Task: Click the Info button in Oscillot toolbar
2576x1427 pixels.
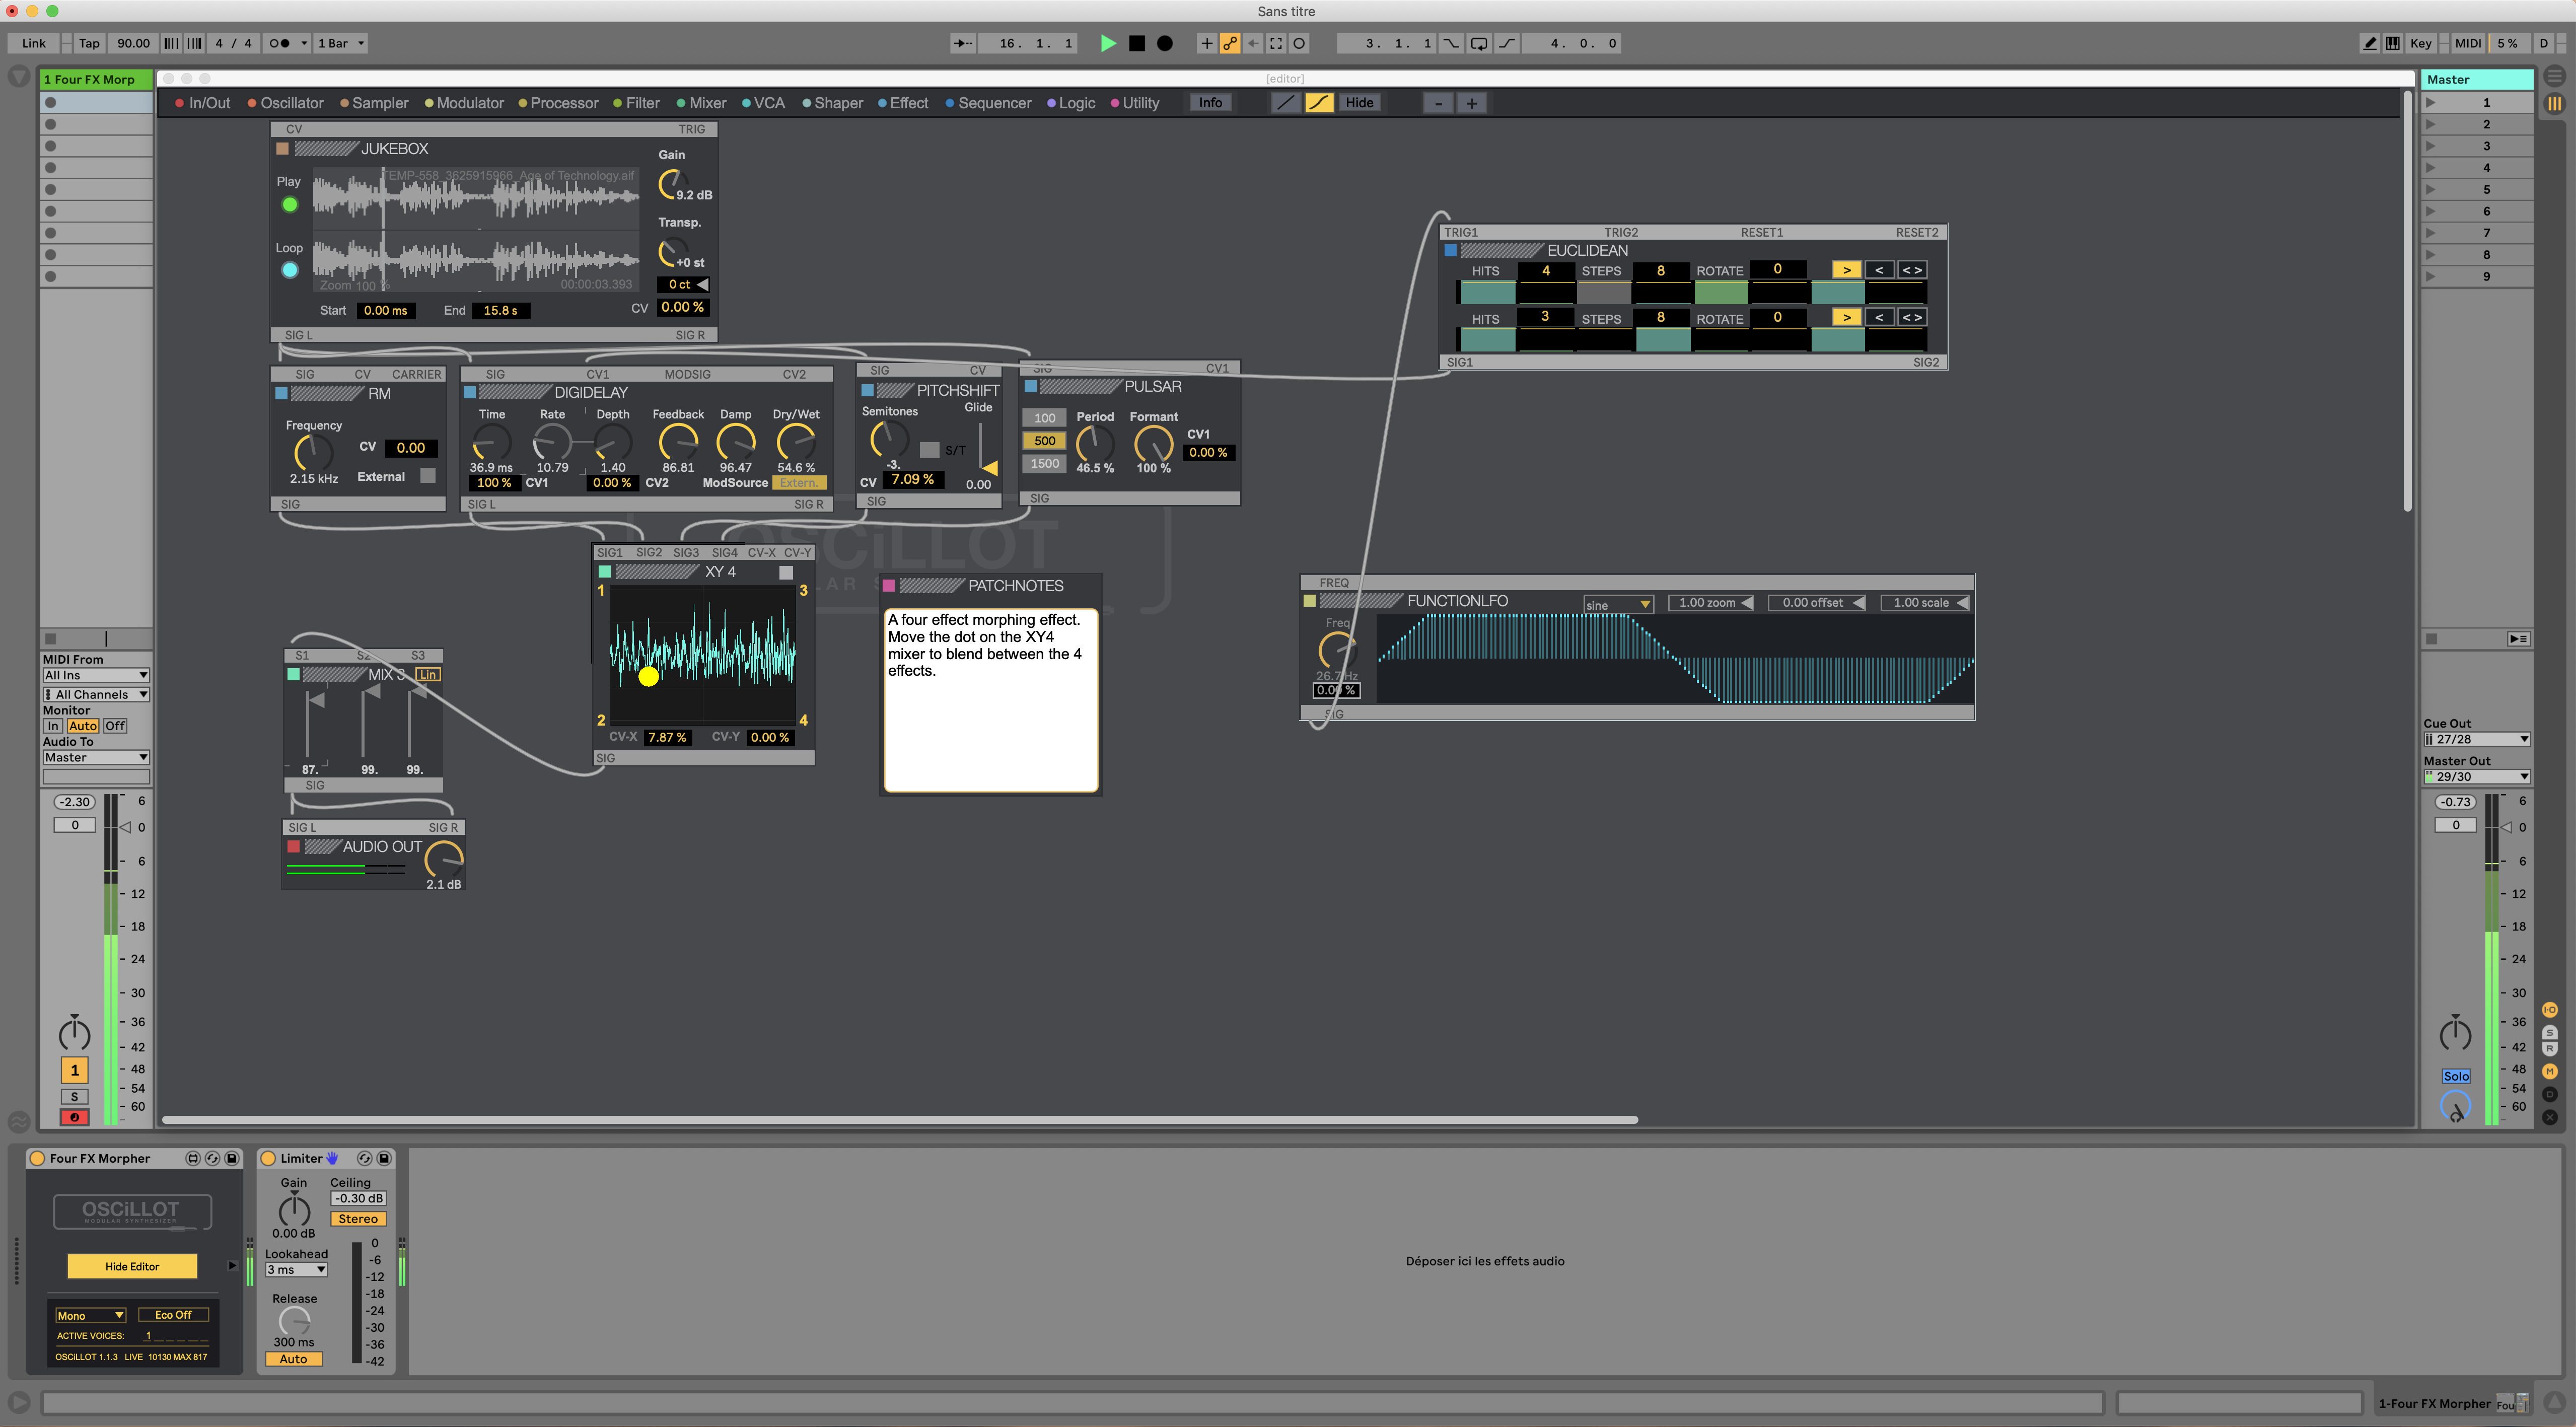Action: pos(1210,103)
